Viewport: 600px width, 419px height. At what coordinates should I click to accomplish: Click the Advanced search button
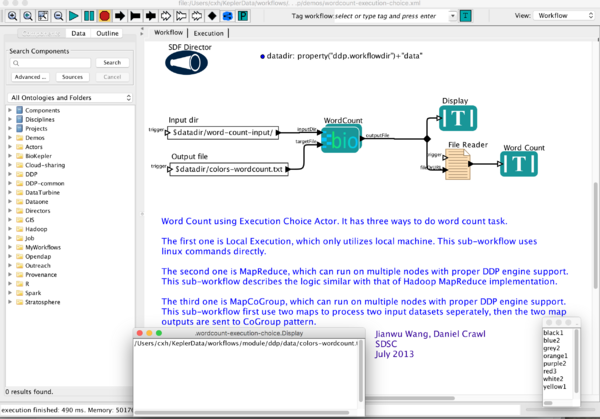click(x=30, y=77)
